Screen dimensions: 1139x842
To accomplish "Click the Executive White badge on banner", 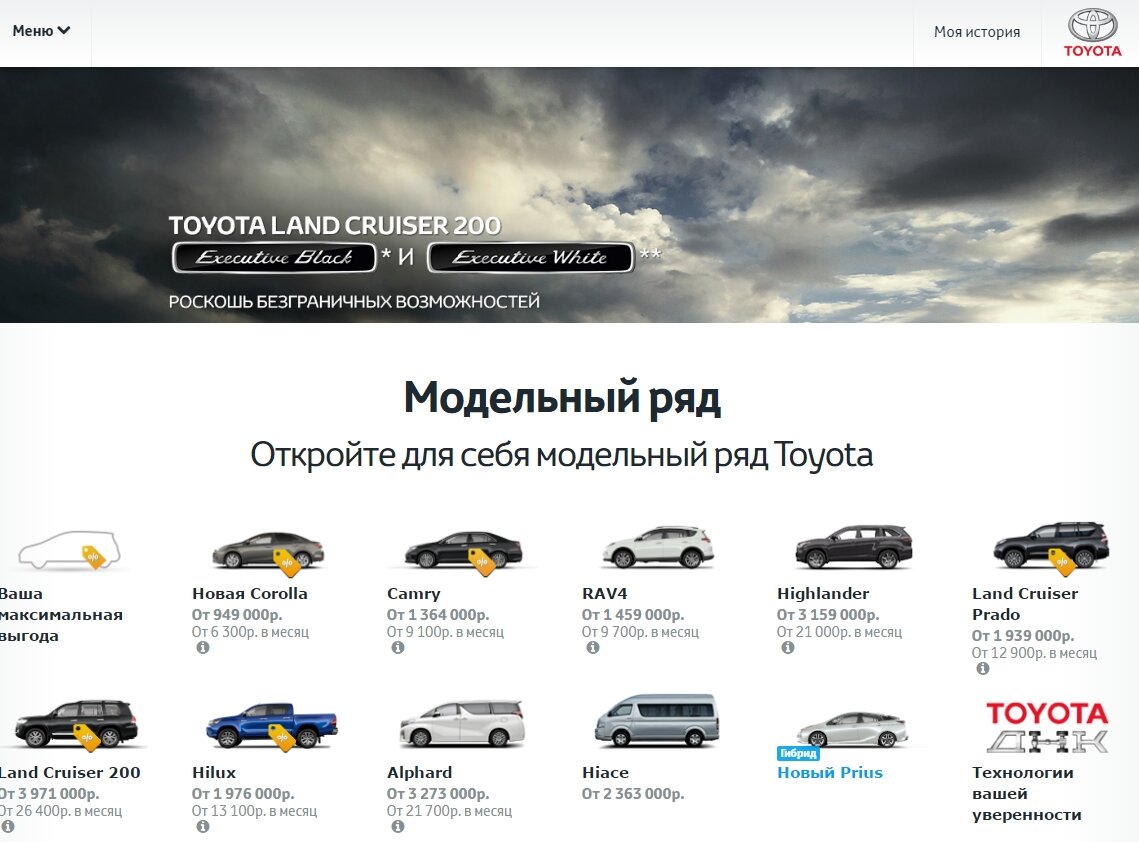I will click(x=530, y=257).
